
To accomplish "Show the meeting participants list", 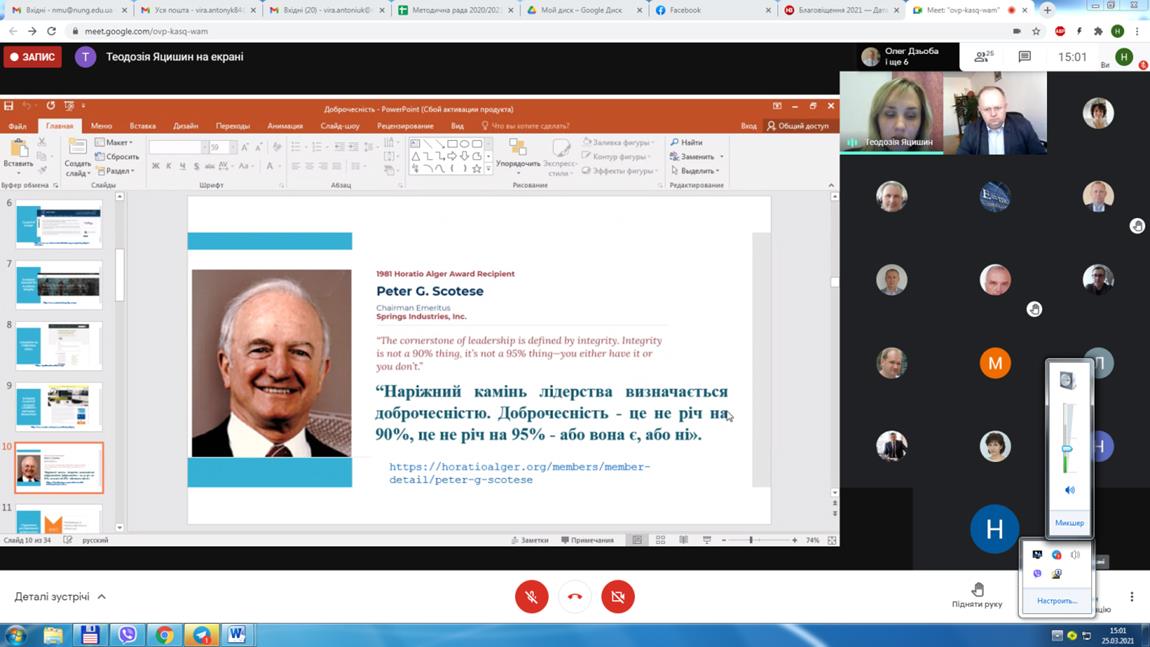I will click(983, 57).
